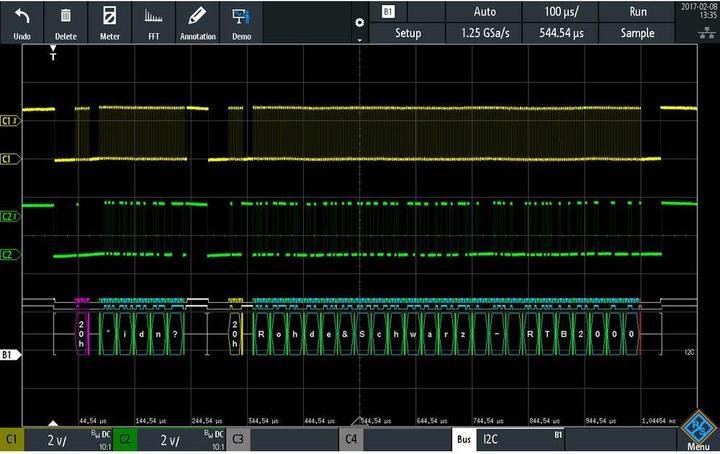Click the Undo toolbar icon
This screenshot has height=454, width=720.
tap(22, 22)
